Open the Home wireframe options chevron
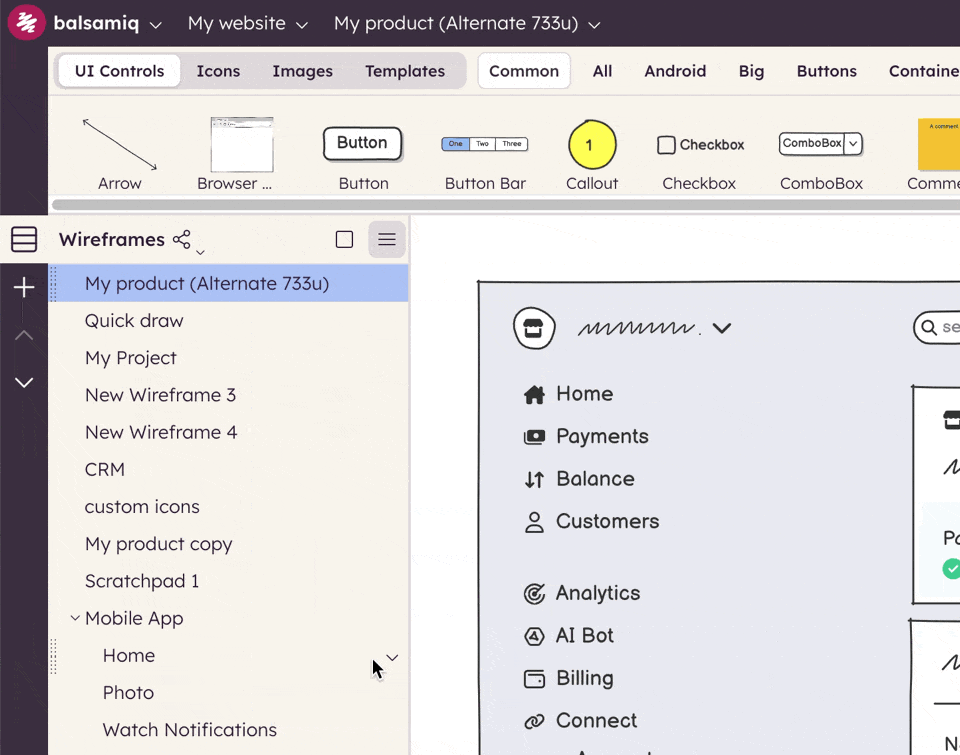The image size is (960, 755). 392,657
